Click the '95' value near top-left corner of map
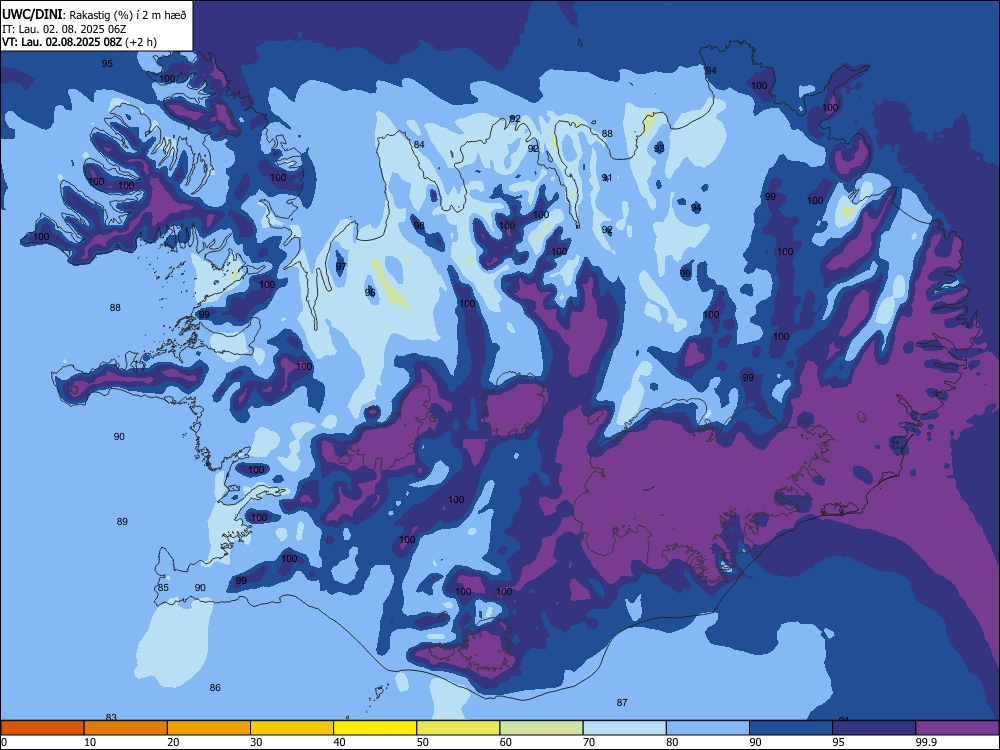Screen dimensions: 1000x750 [107, 64]
